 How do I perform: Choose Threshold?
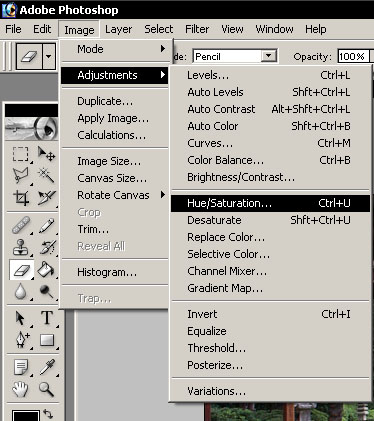click(x=270, y=348)
